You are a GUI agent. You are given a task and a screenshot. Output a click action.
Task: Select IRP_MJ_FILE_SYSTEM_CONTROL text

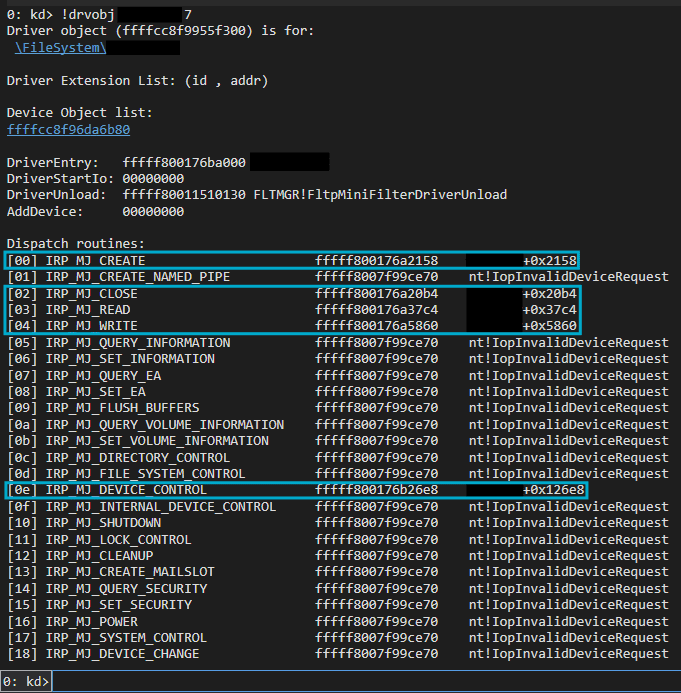pyautogui.click(x=145, y=474)
